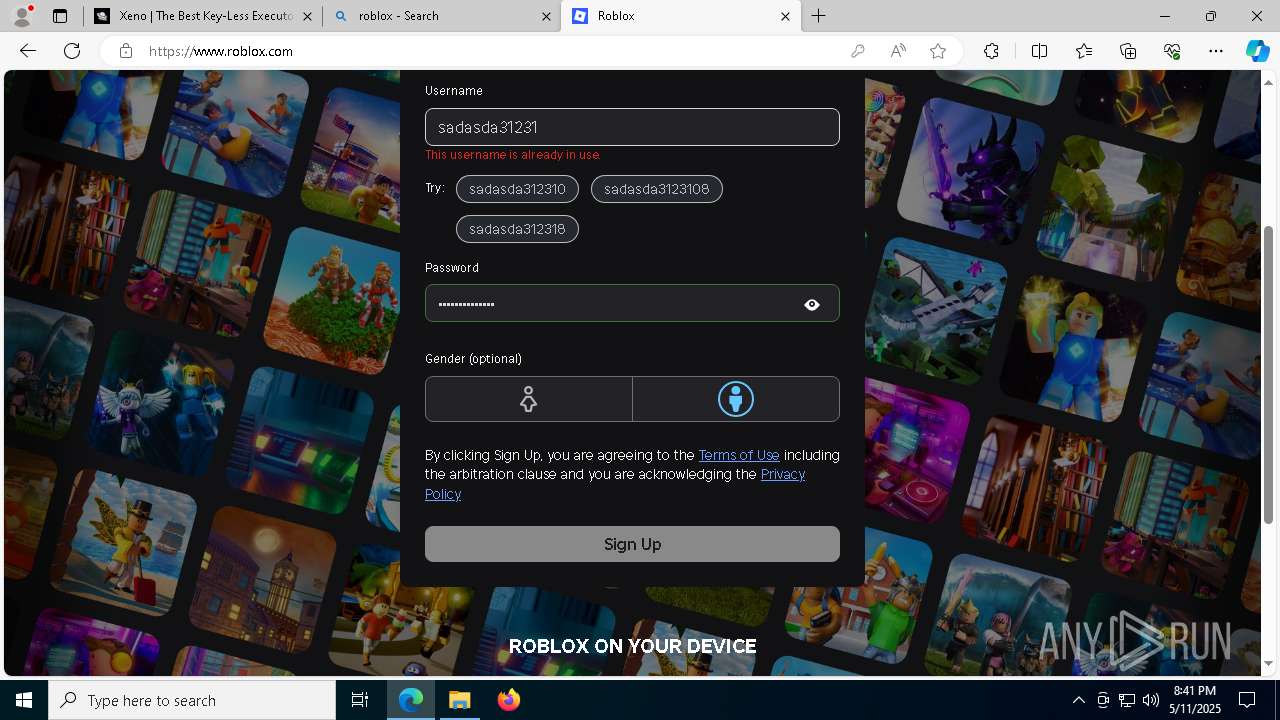Click the taskbar search box
This screenshot has width=1280, height=720.
point(192,700)
